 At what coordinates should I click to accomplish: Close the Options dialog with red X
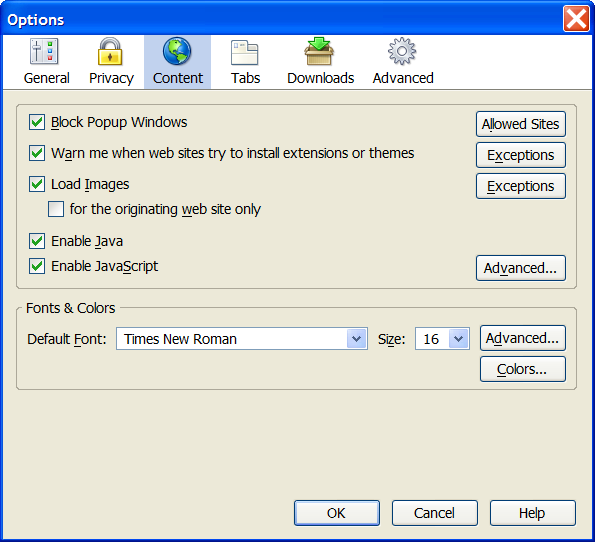pos(576,19)
